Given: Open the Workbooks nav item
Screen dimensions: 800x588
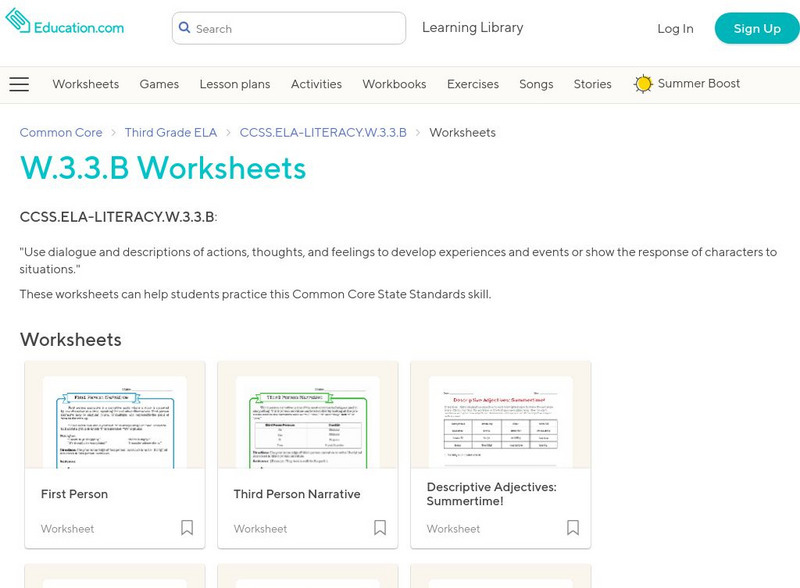Looking at the screenshot, I should coord(394,84).
